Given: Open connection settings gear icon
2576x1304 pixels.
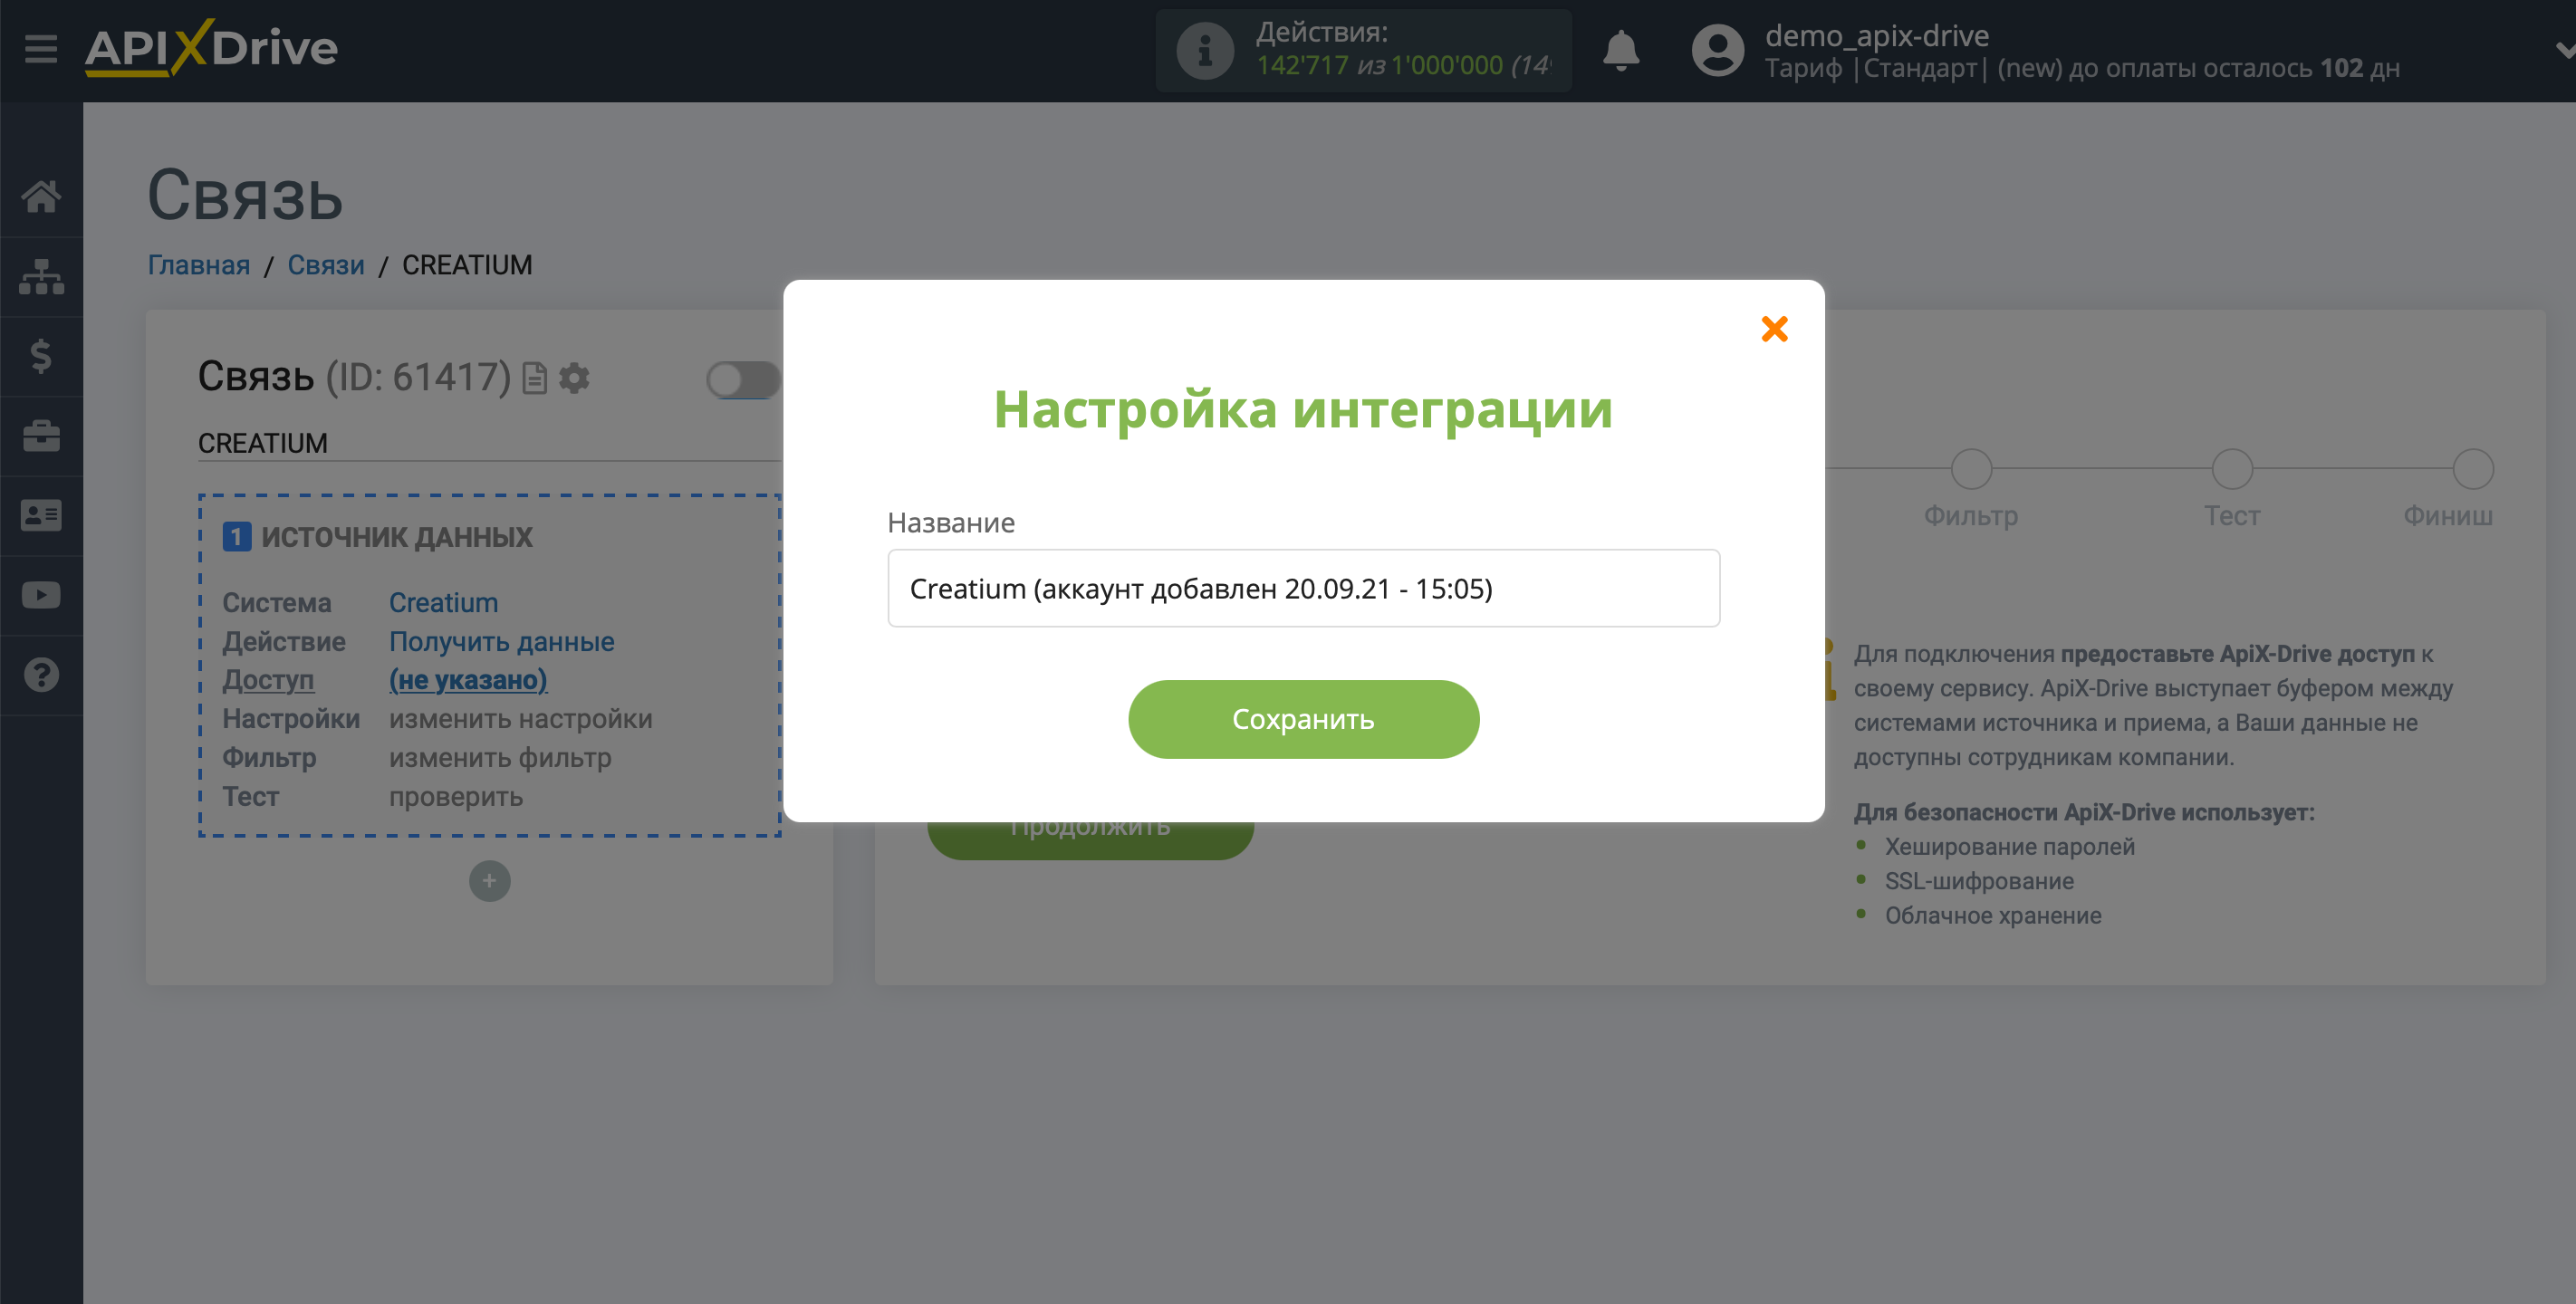Looking at the screenshot, I should (574, 378).
